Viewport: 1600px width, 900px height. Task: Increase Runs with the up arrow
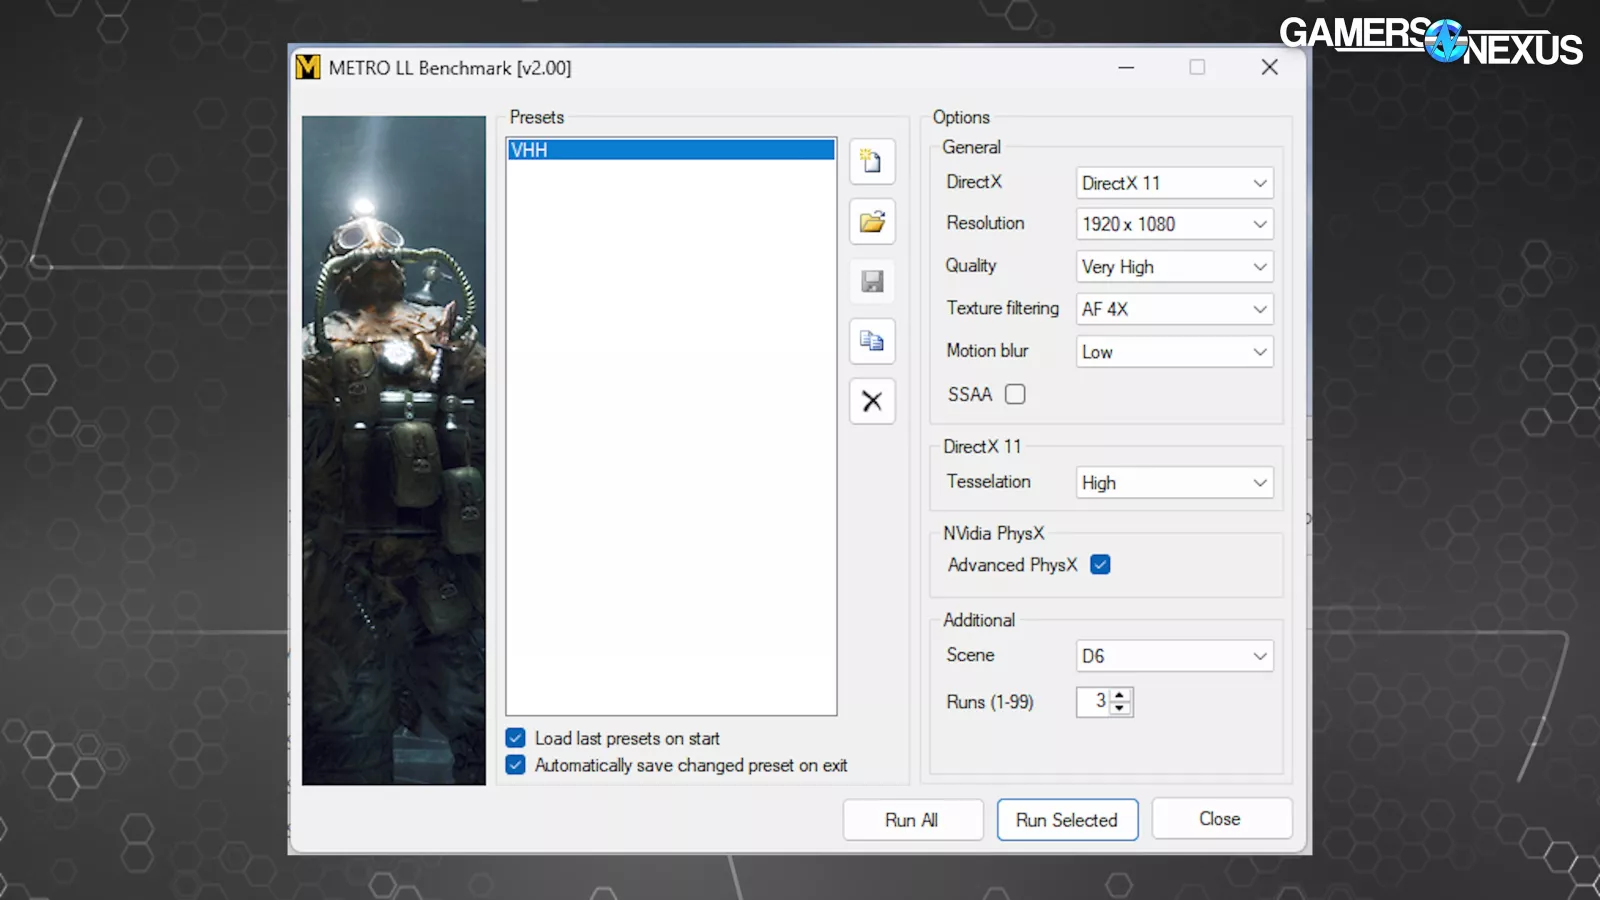[x=1120, y=695]
